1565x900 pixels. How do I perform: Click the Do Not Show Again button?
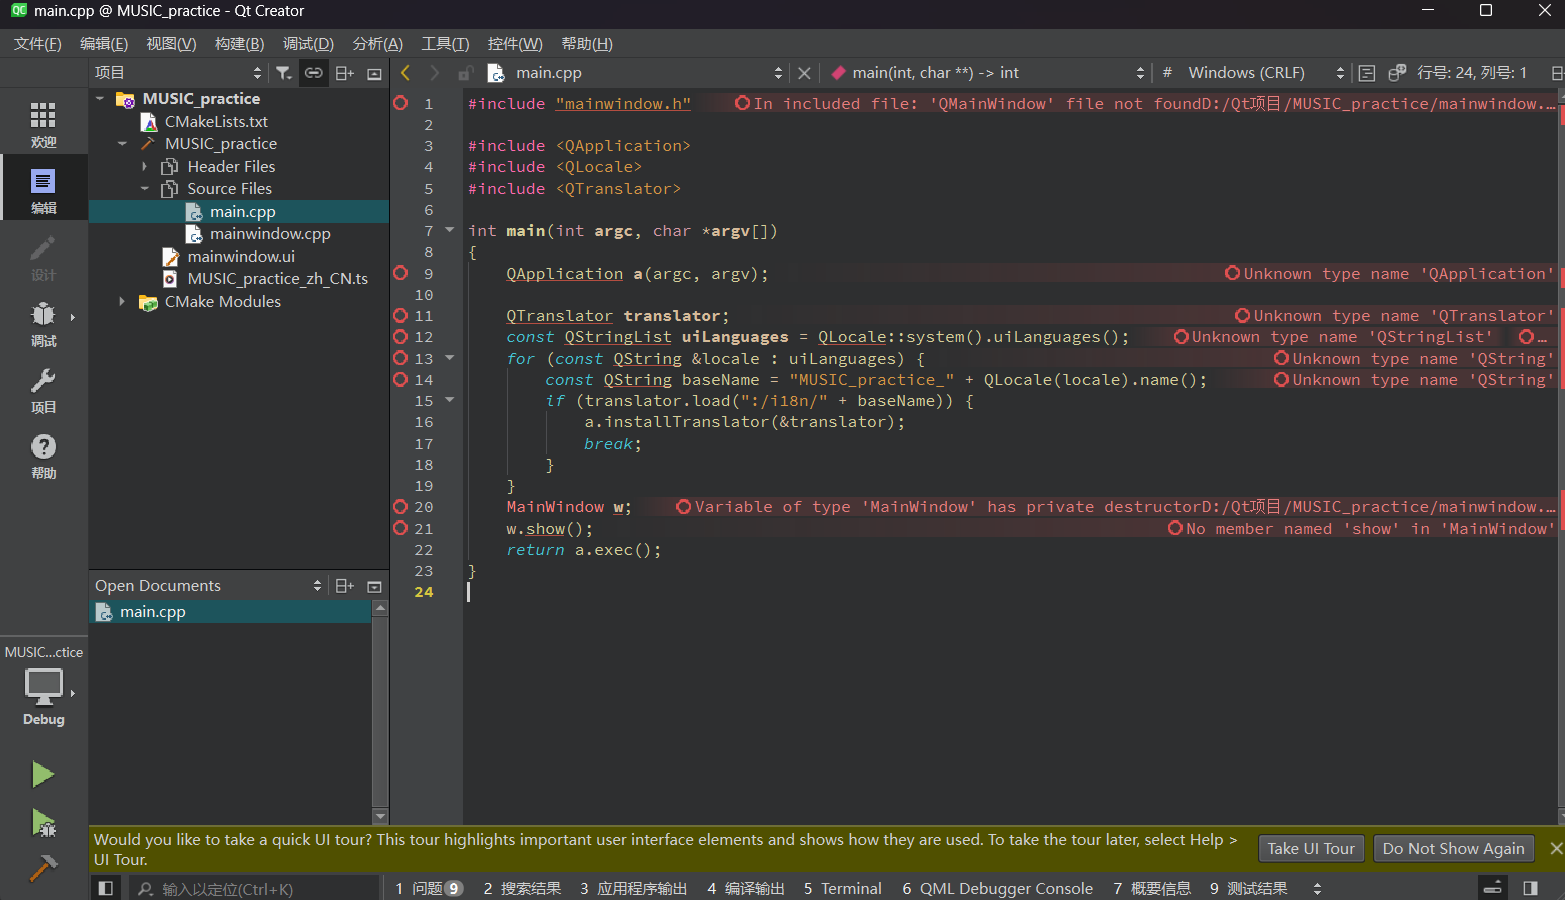point(1453,849)
